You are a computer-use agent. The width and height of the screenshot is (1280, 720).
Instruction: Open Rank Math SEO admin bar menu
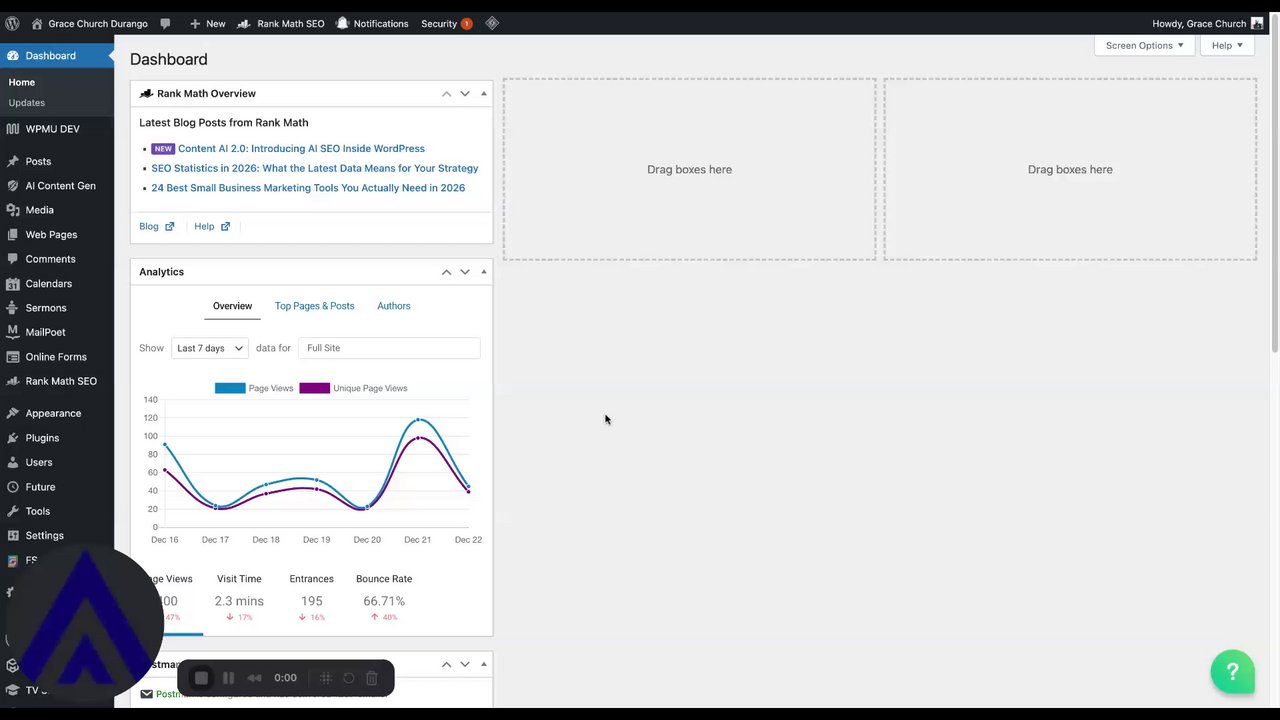(281, 24)
